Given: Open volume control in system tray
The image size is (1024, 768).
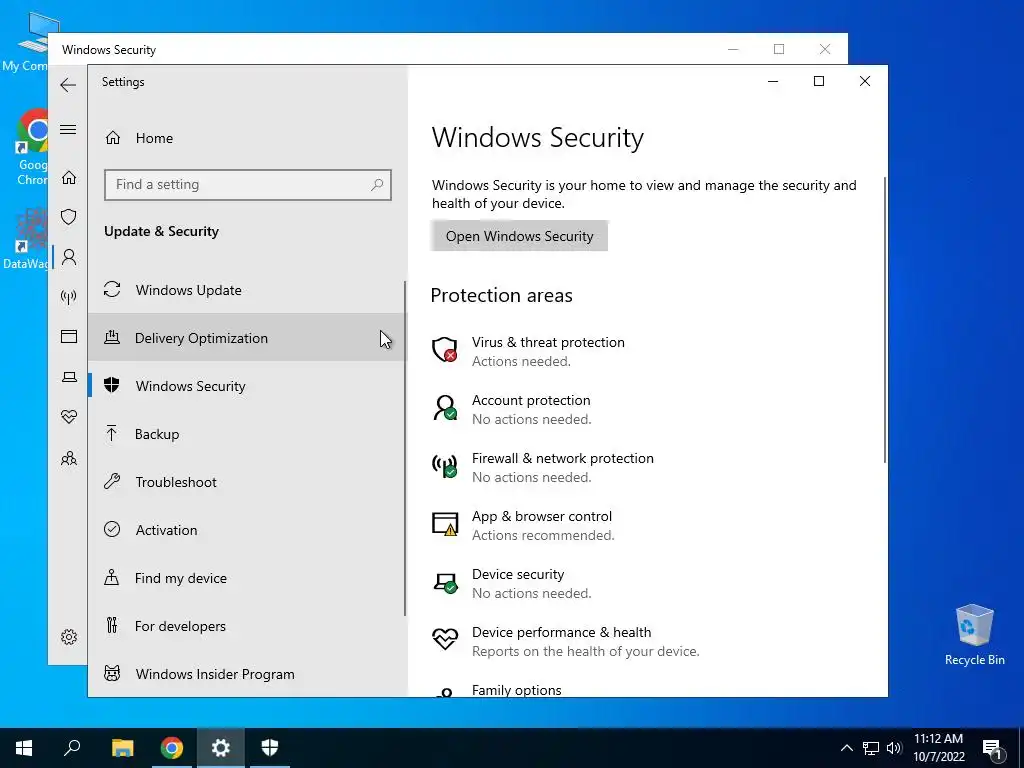Looking at the screenshot, I should click(894, 748).
